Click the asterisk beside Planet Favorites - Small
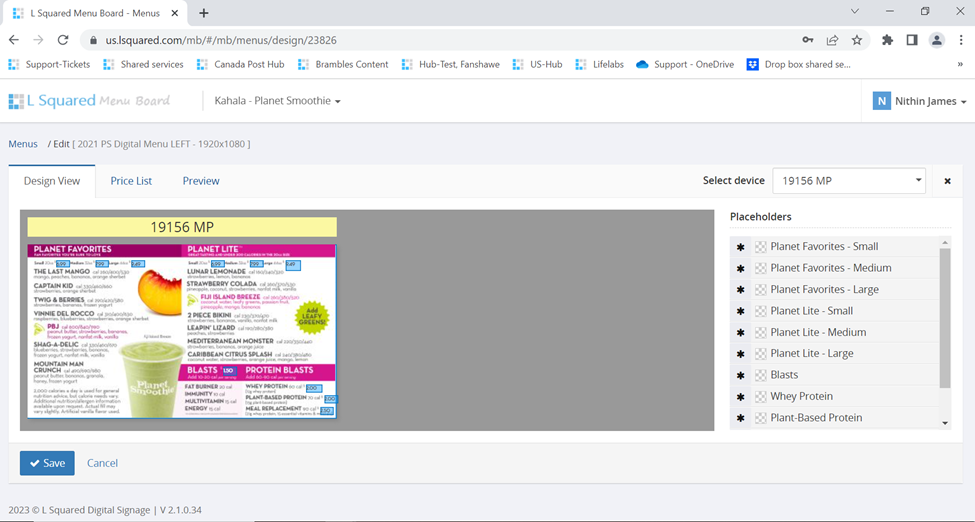 point(741,248)
